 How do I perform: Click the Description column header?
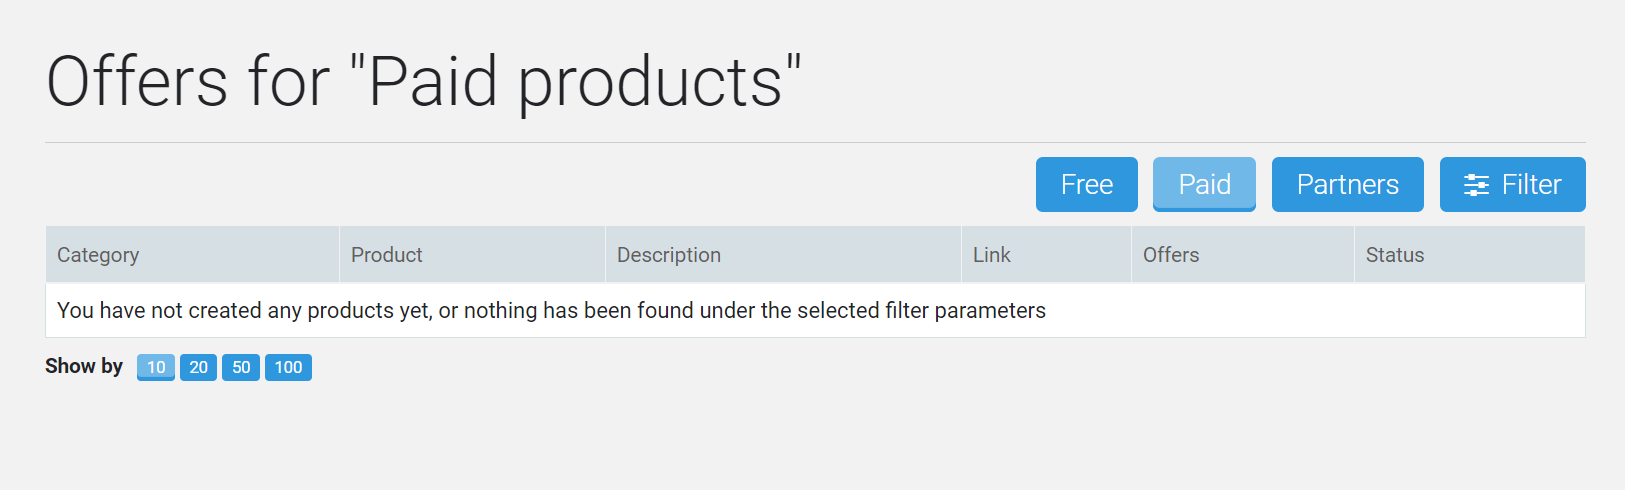click(783, 254)
